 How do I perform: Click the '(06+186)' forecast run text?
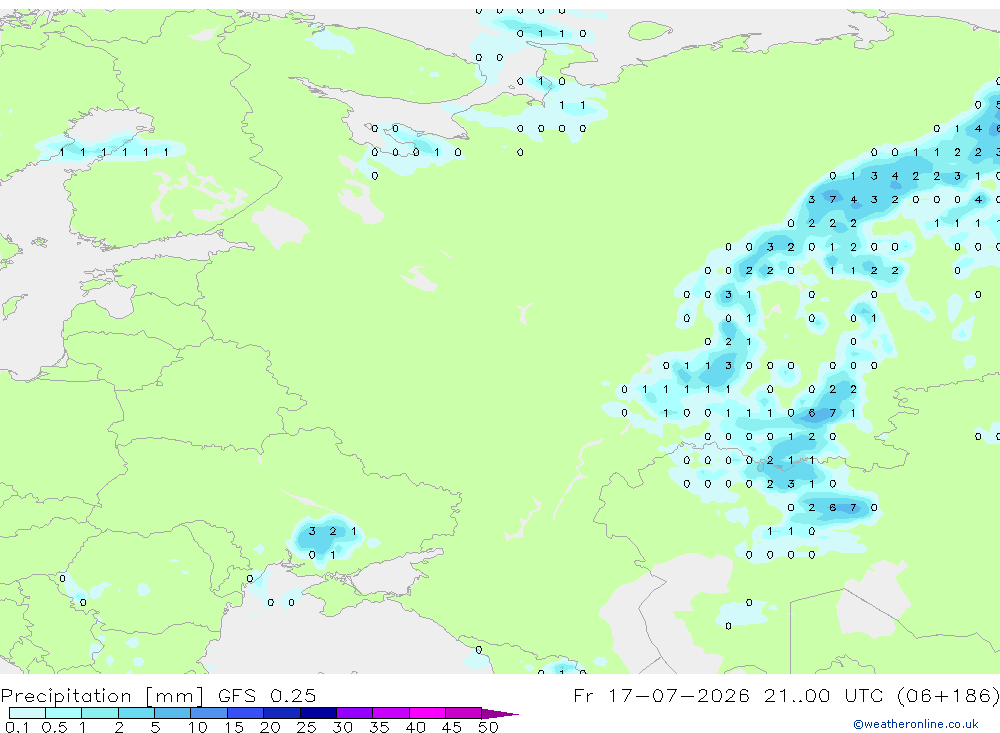(948, 695)
